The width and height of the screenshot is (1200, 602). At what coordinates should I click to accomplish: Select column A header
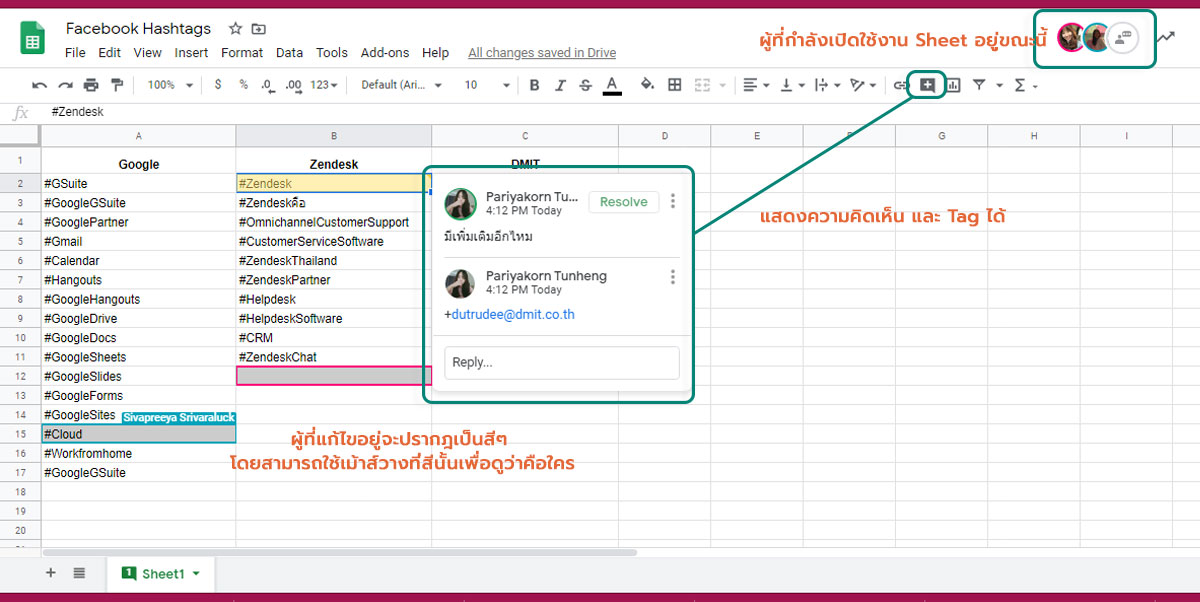point(139,135)
